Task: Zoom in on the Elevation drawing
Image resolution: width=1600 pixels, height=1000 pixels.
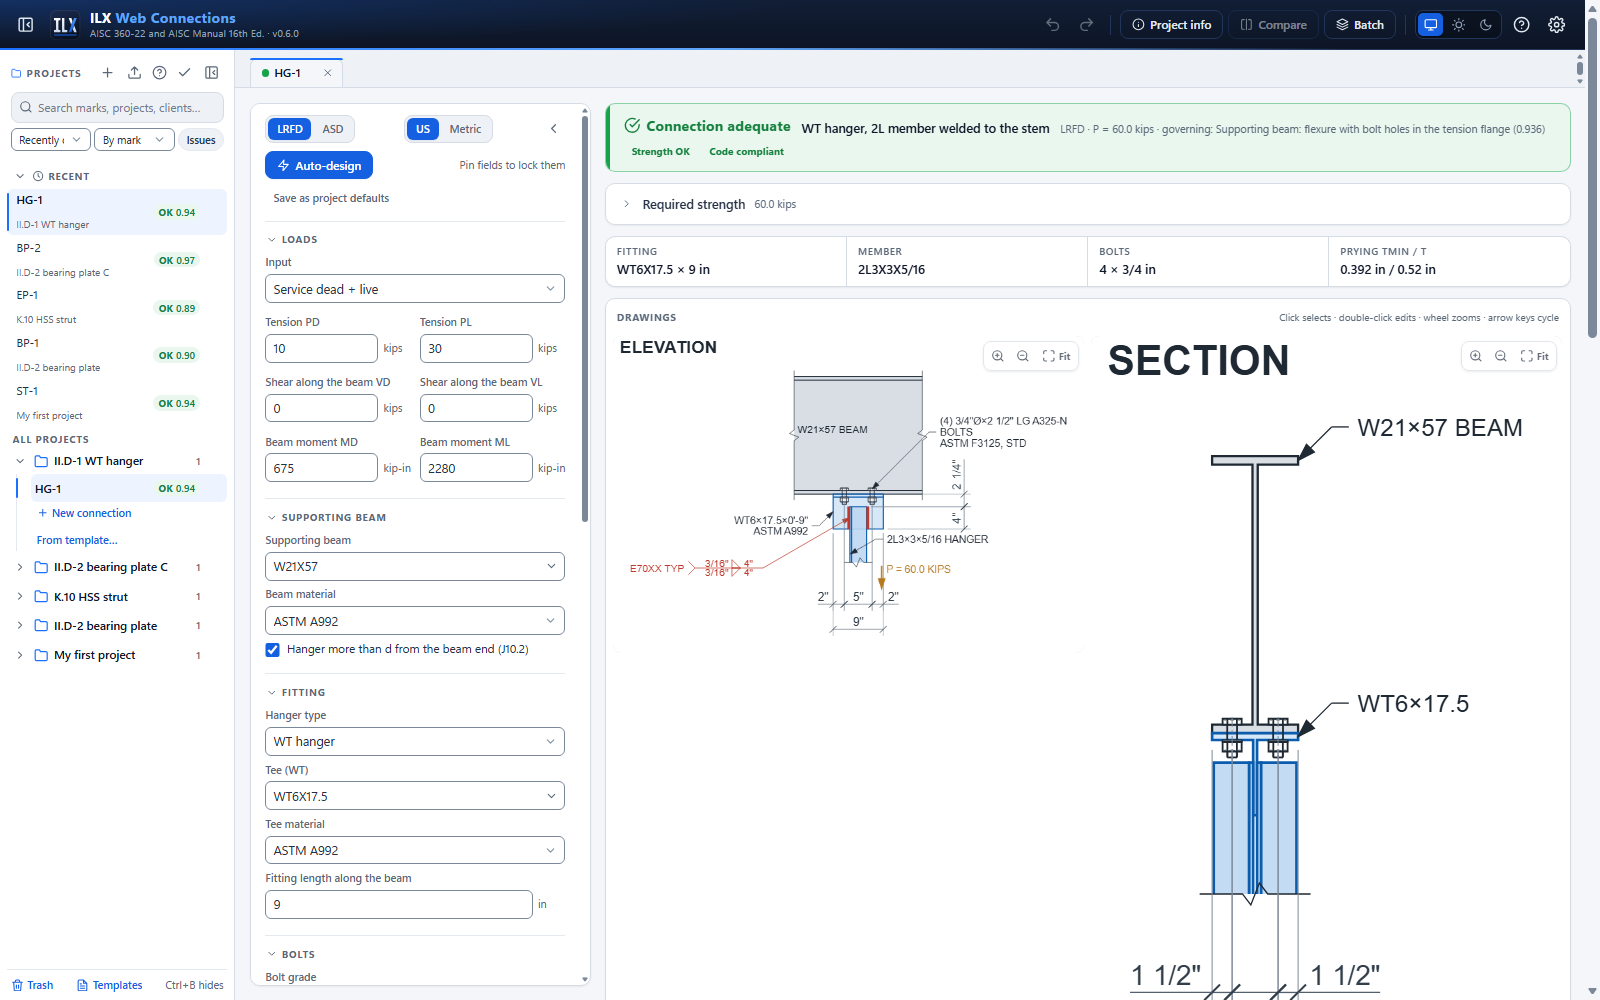Action: [x=998, y=356]
